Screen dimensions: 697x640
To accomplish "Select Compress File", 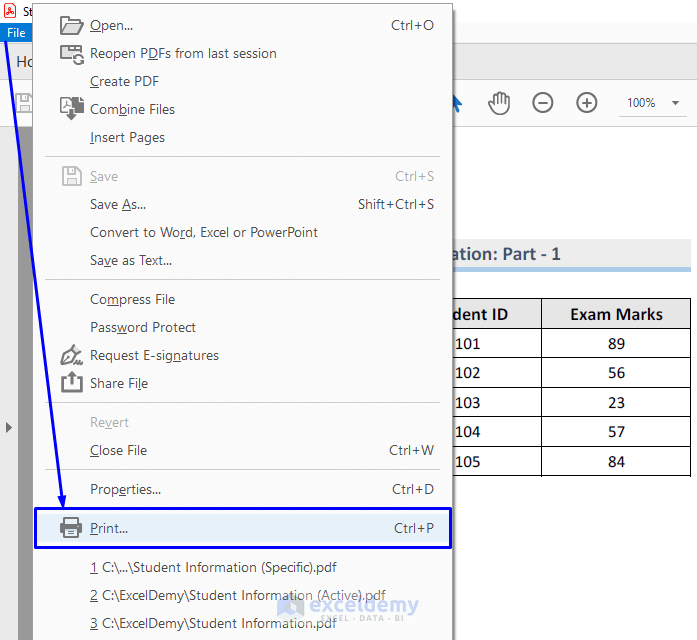I will (243, 300).
